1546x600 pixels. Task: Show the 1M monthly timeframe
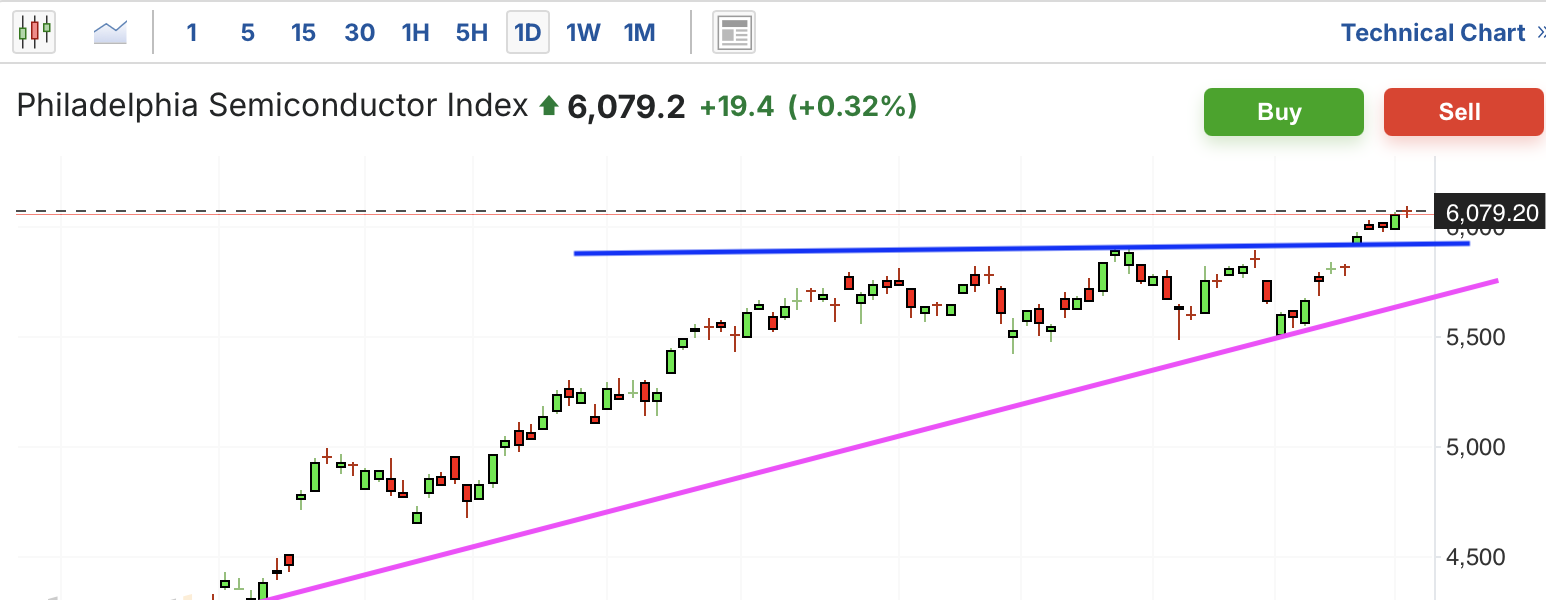(639, 33)
